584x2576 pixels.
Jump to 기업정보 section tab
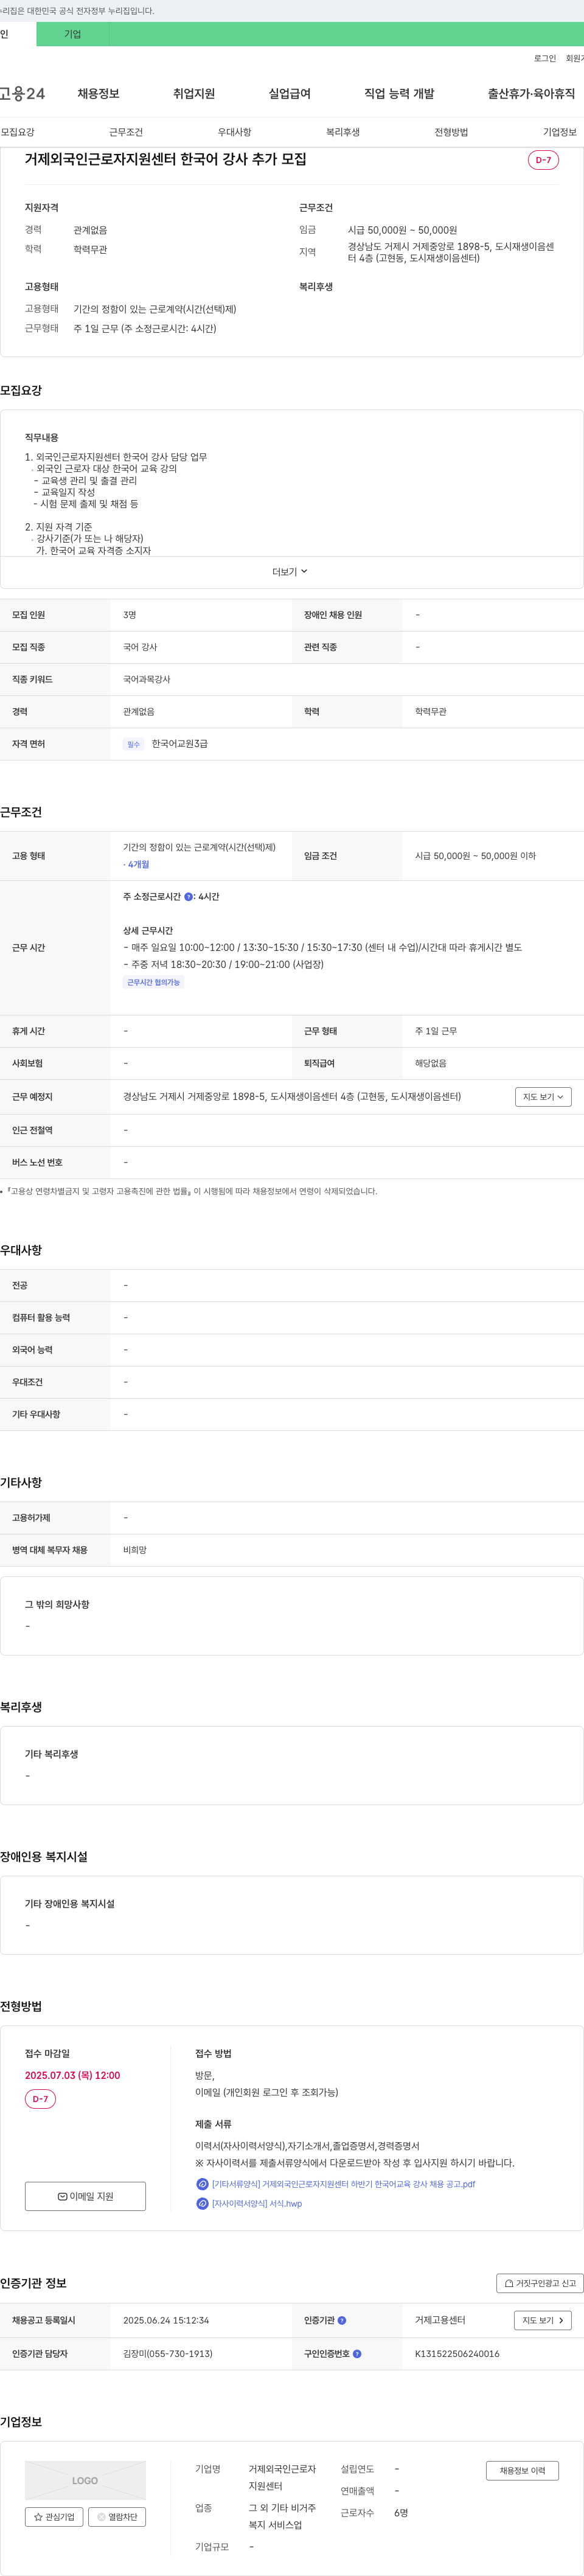pyautogui.click(x=560, y=132)
